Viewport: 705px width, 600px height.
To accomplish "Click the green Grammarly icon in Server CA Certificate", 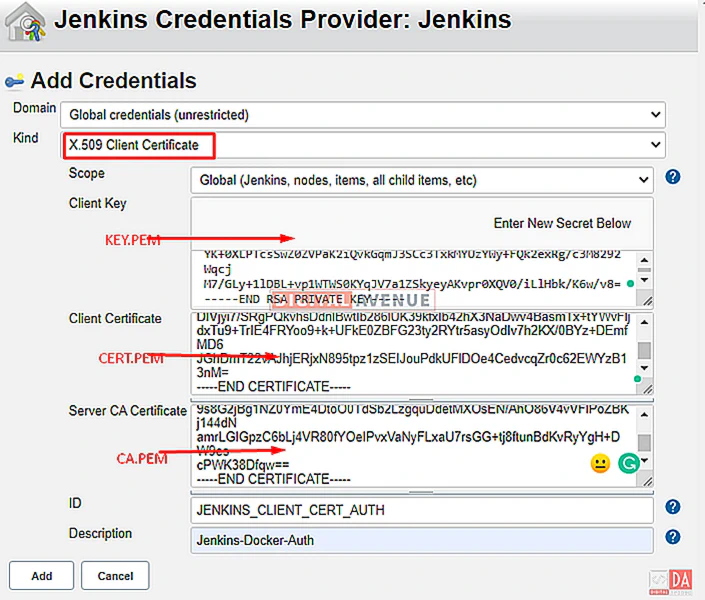I will tap(629, 463).
